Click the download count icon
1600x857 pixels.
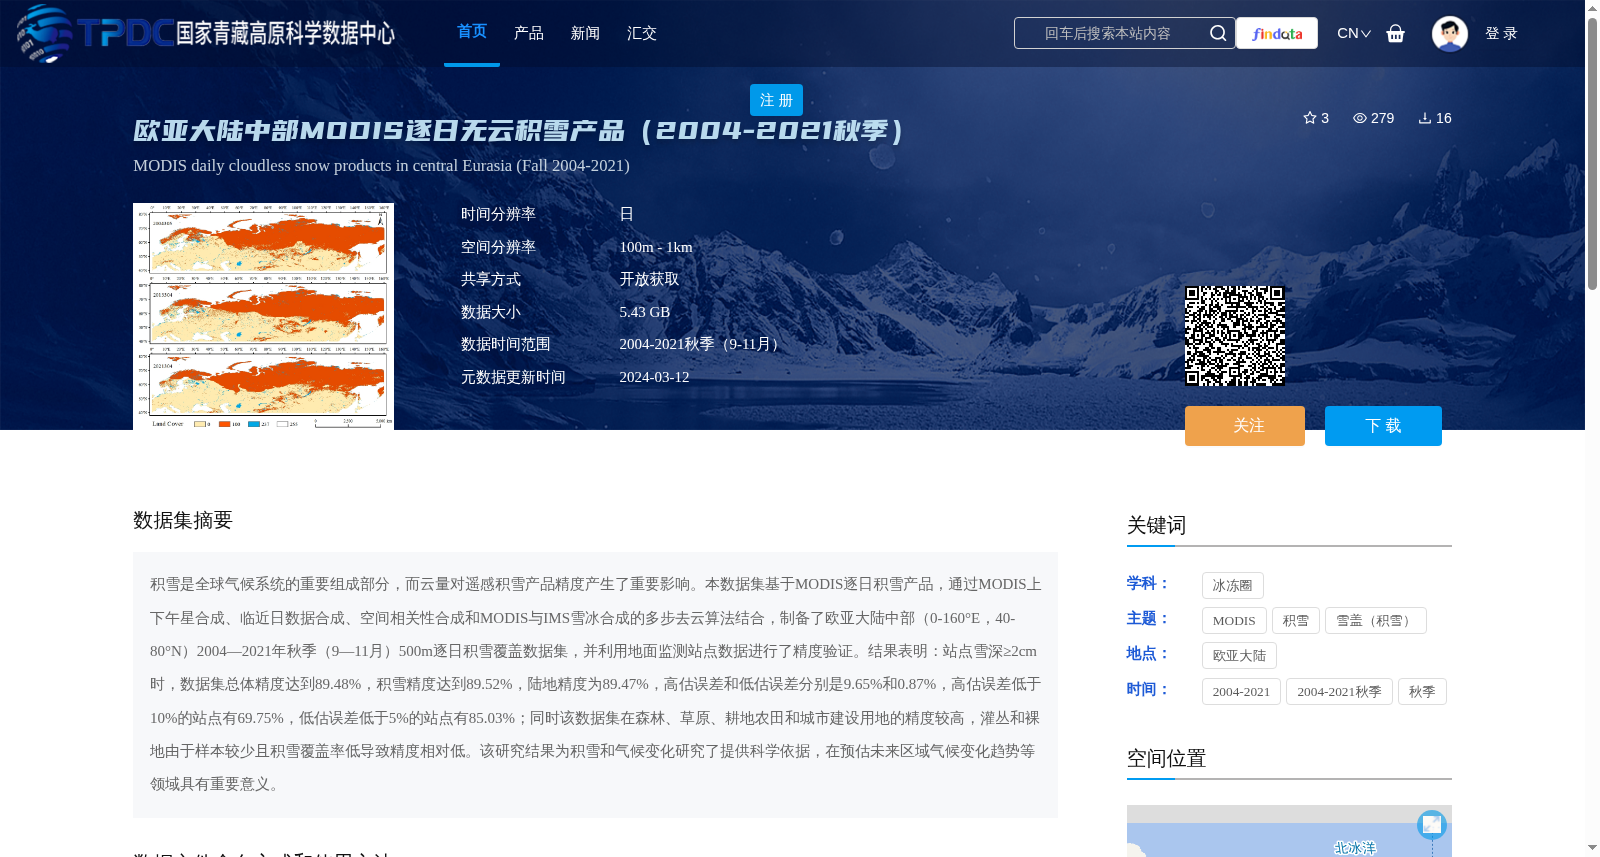click(1425, 118)
